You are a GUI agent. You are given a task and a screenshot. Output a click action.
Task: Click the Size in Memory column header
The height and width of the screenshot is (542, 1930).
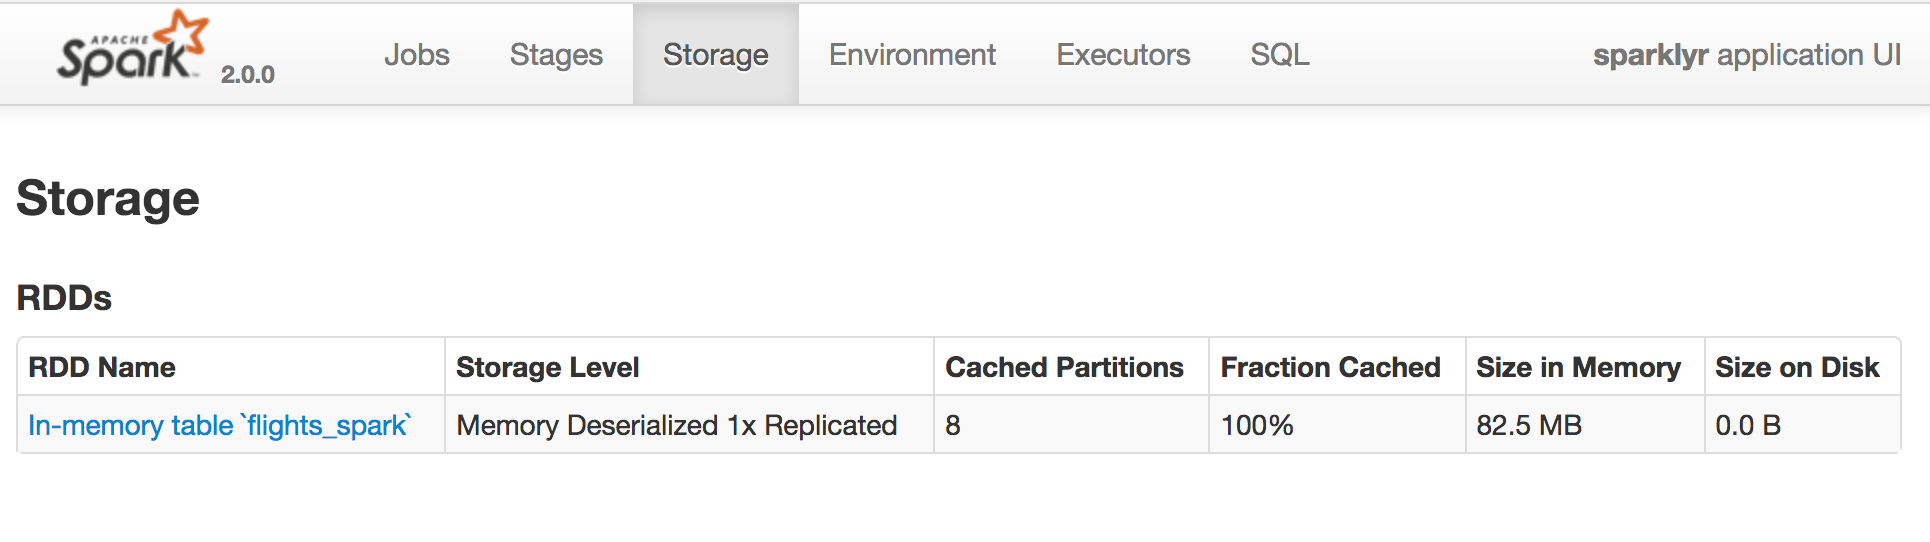click(x=1578, y=368)
